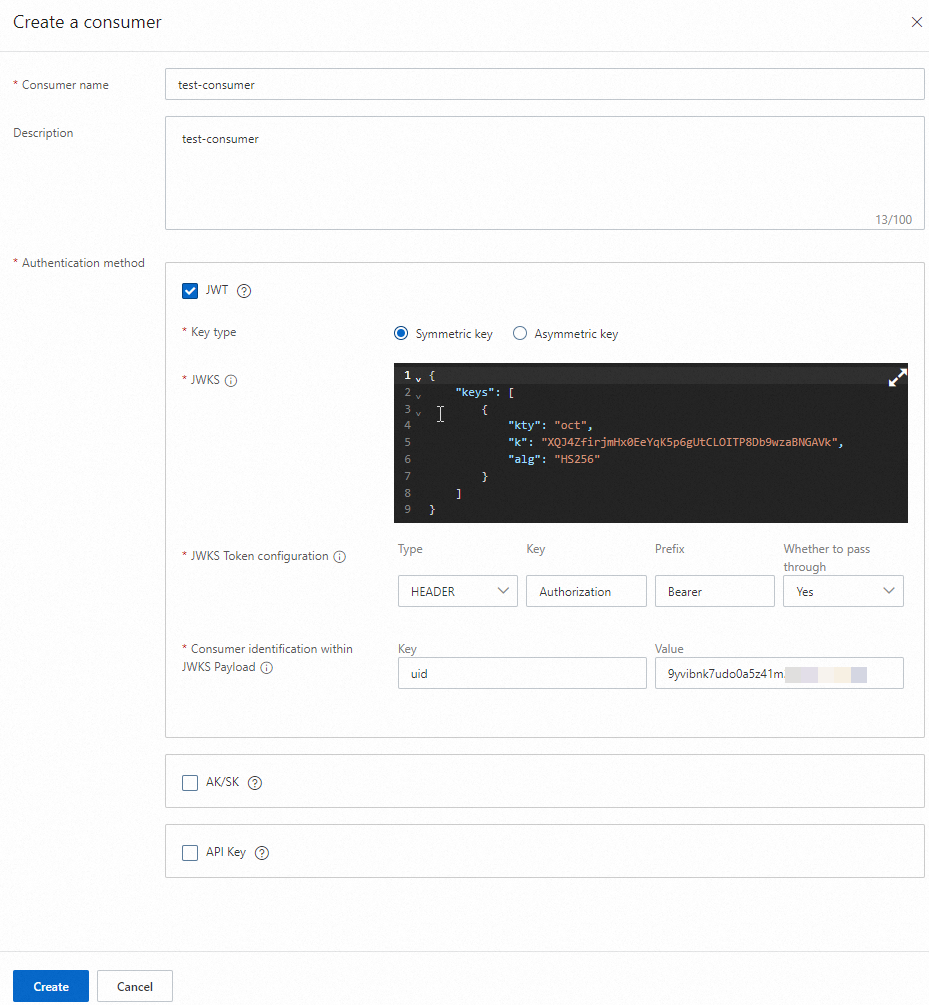Enable AK/SK authentication
The image size is (929, 1005).
pos(190,783)
